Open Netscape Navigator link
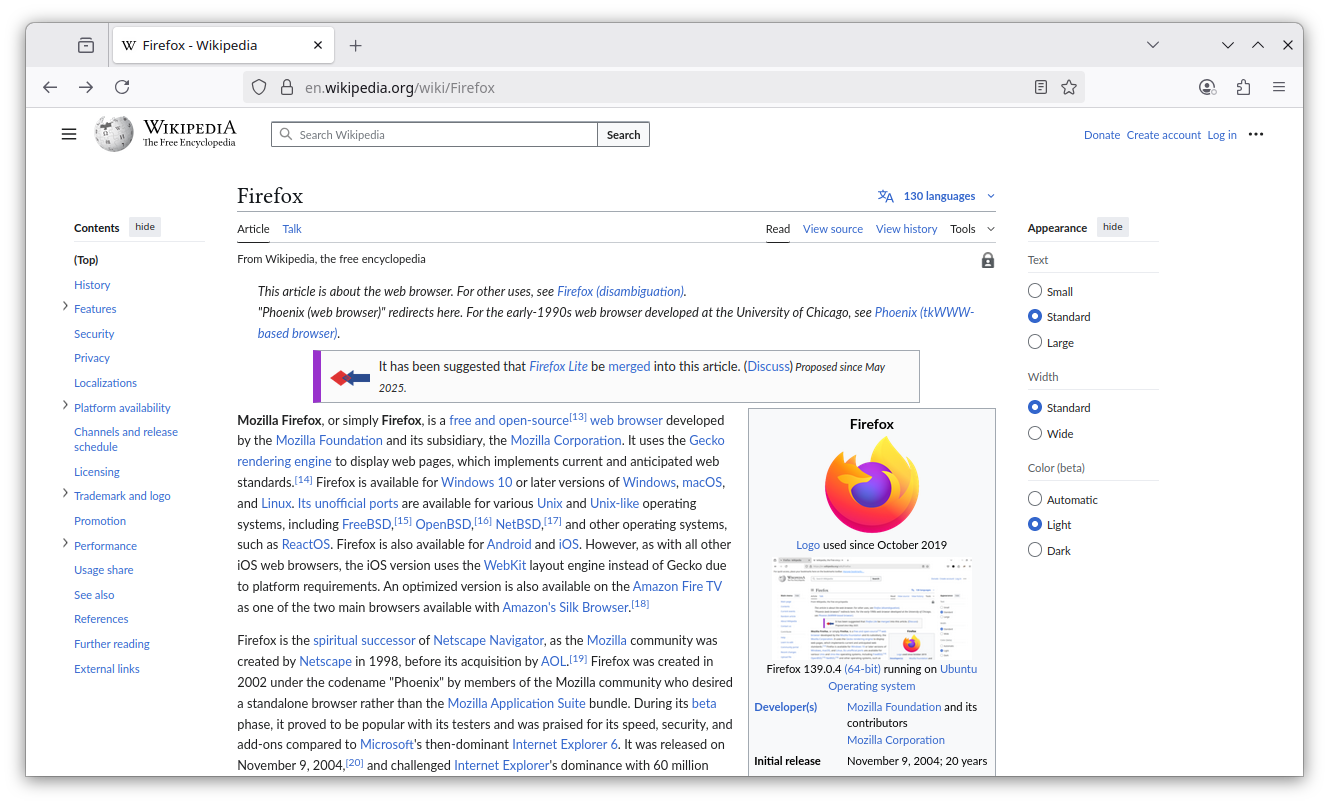 coord(488,640)
